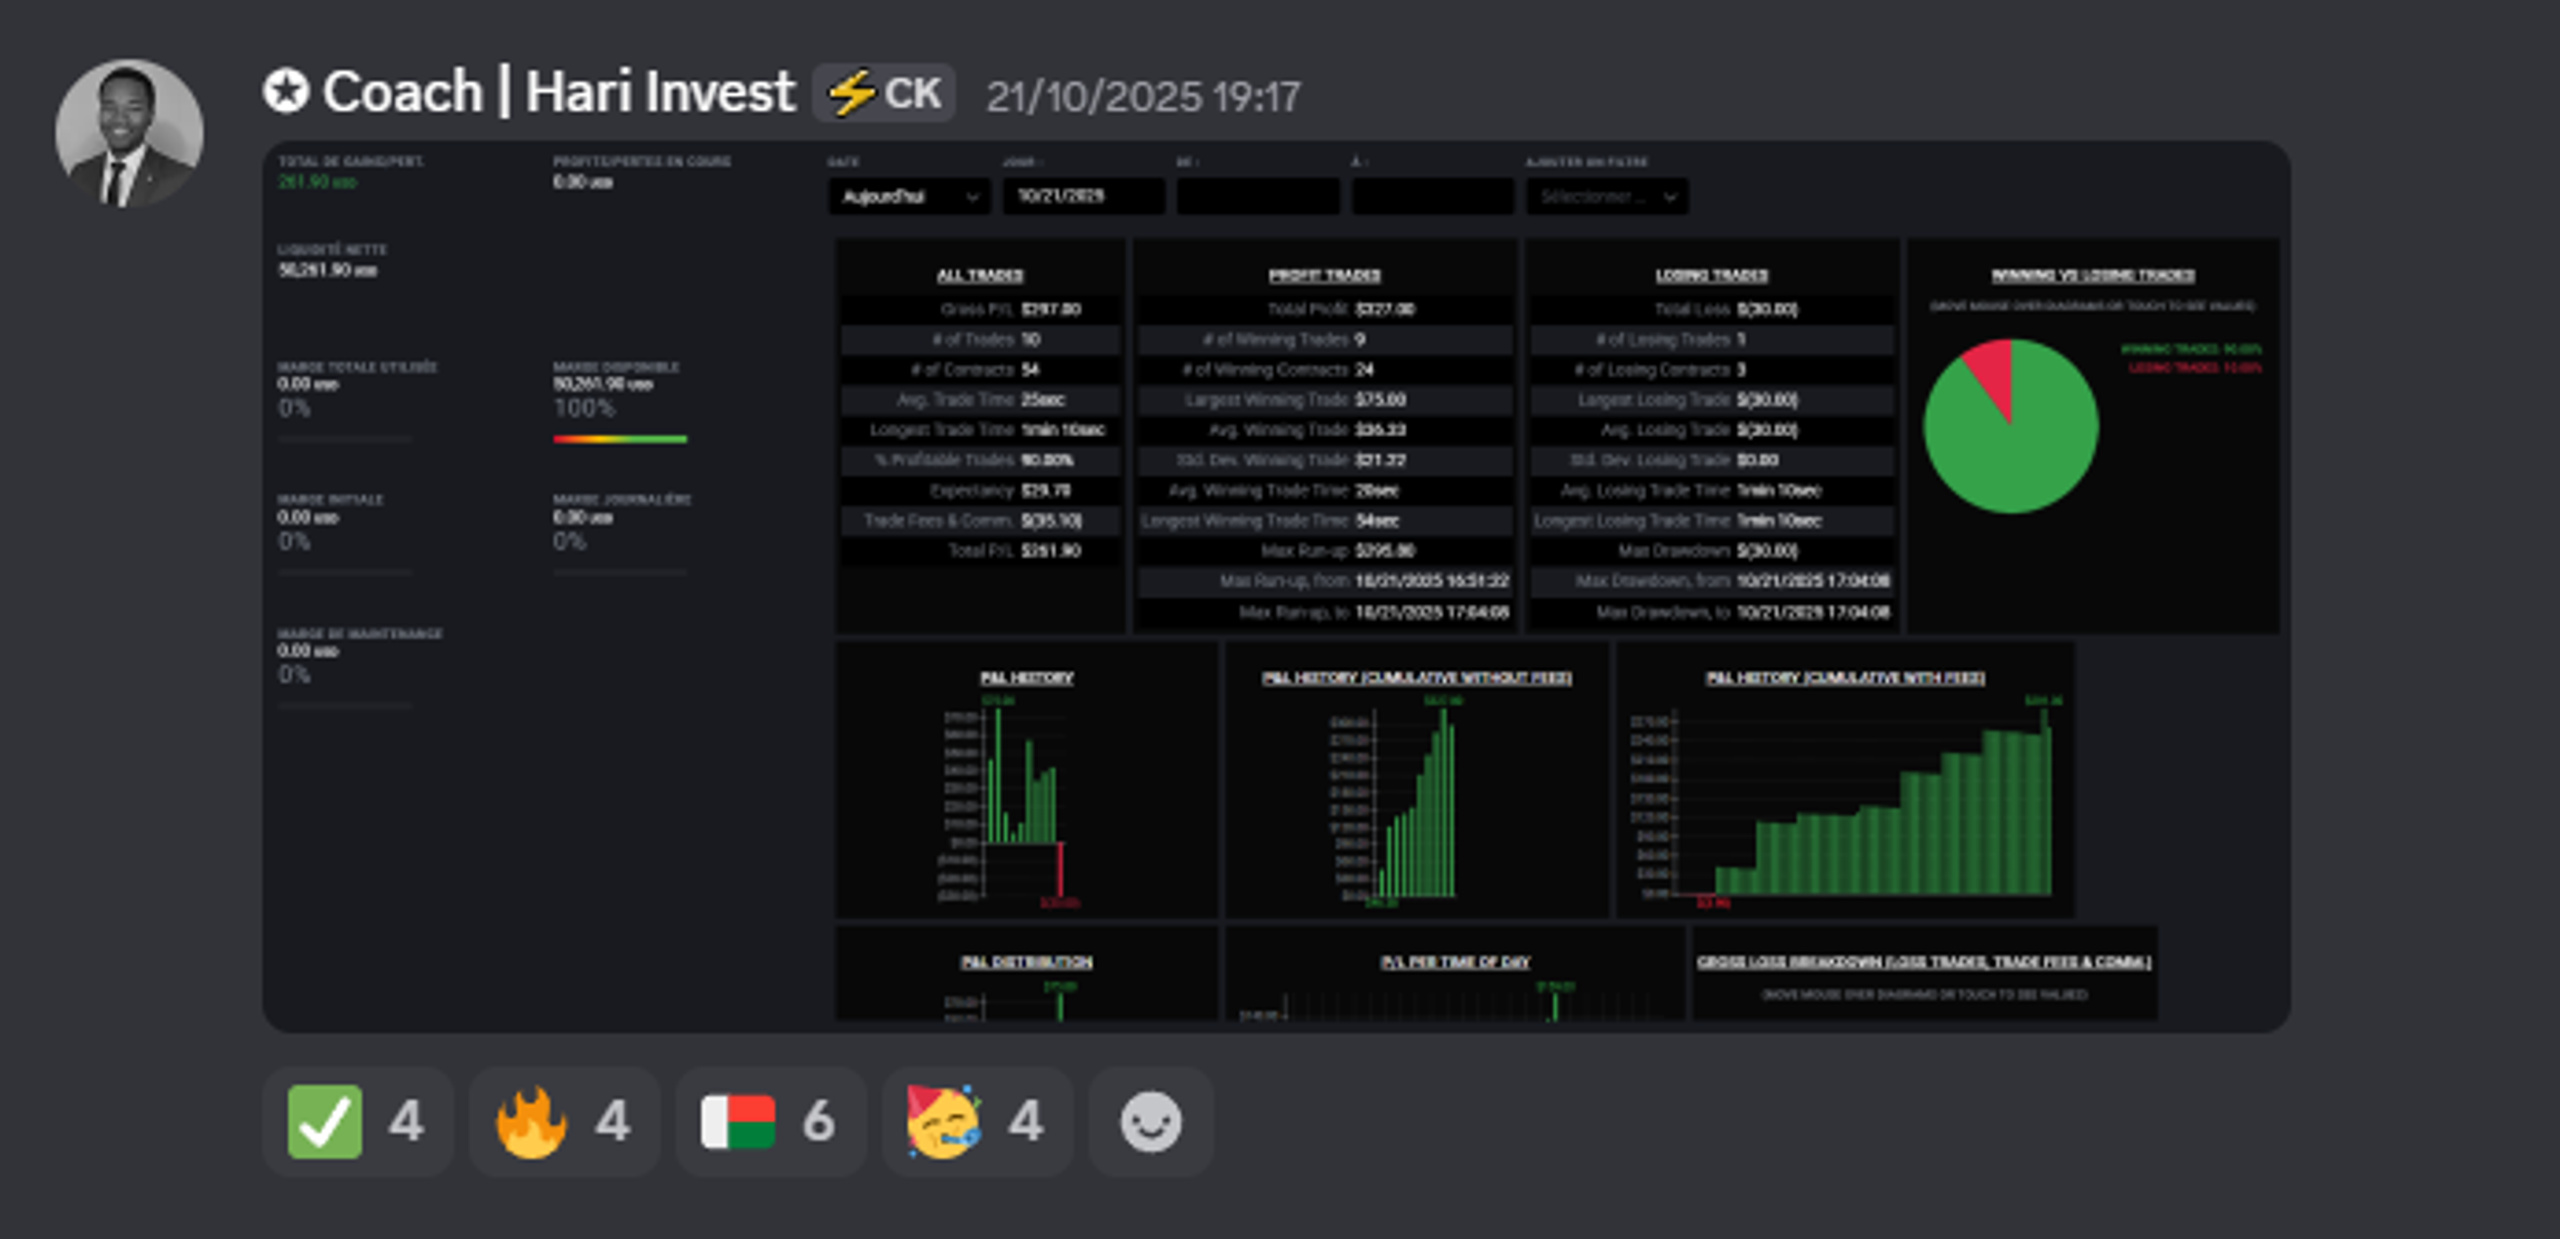Click the green slice of the pie chart

pos(2010,455)
